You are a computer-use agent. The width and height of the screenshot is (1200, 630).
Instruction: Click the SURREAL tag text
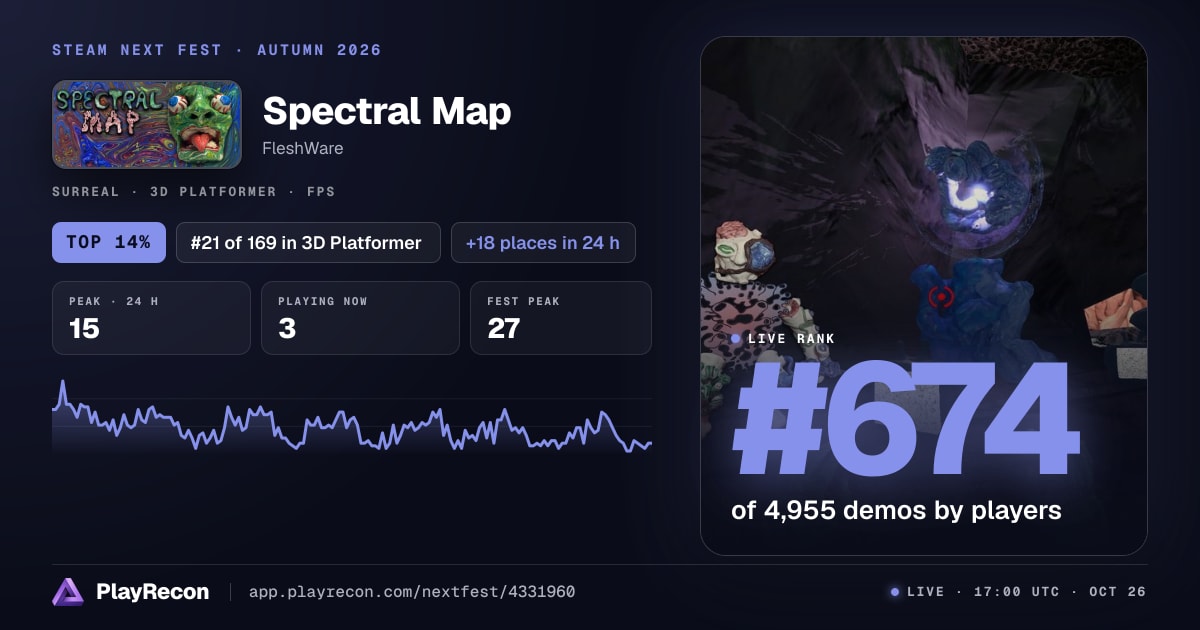point(87,191)
